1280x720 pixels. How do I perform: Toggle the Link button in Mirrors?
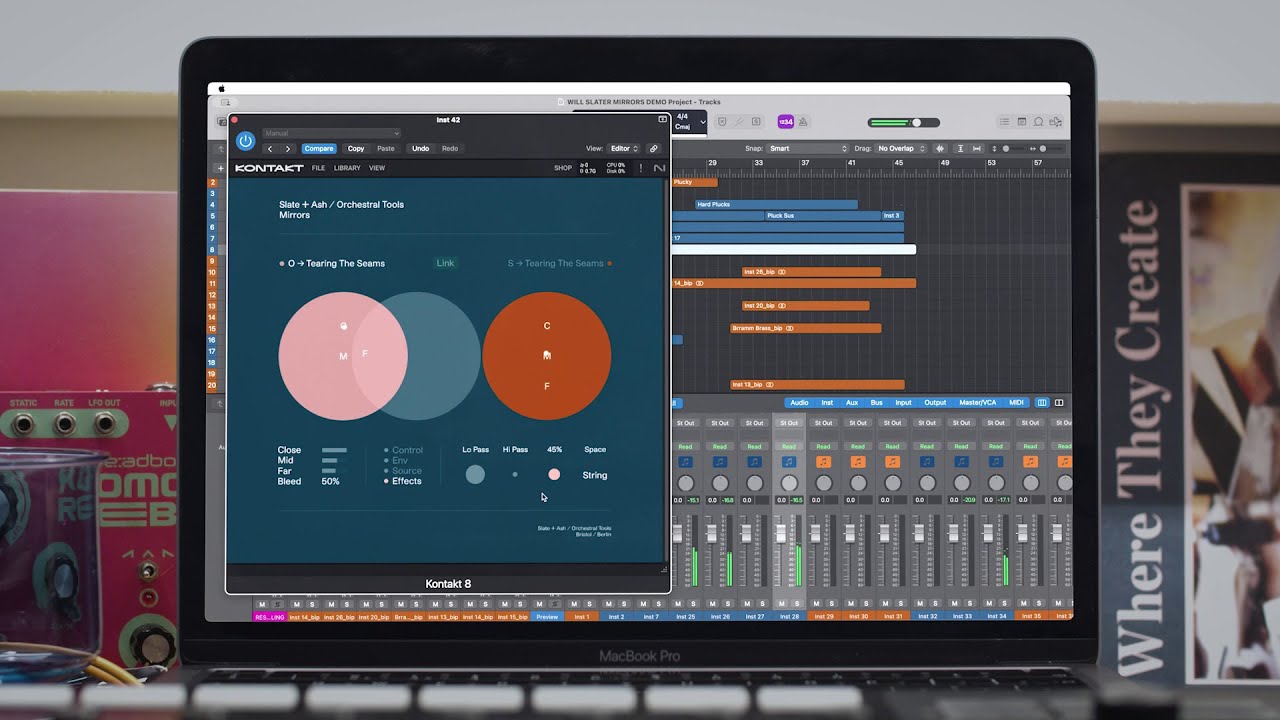445,264
